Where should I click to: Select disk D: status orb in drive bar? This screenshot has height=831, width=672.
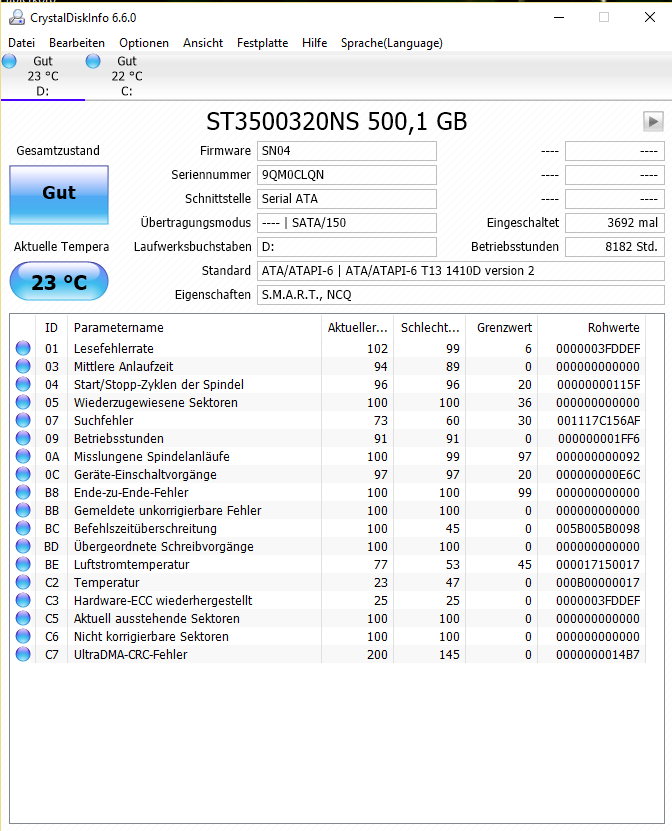[9, 61]
